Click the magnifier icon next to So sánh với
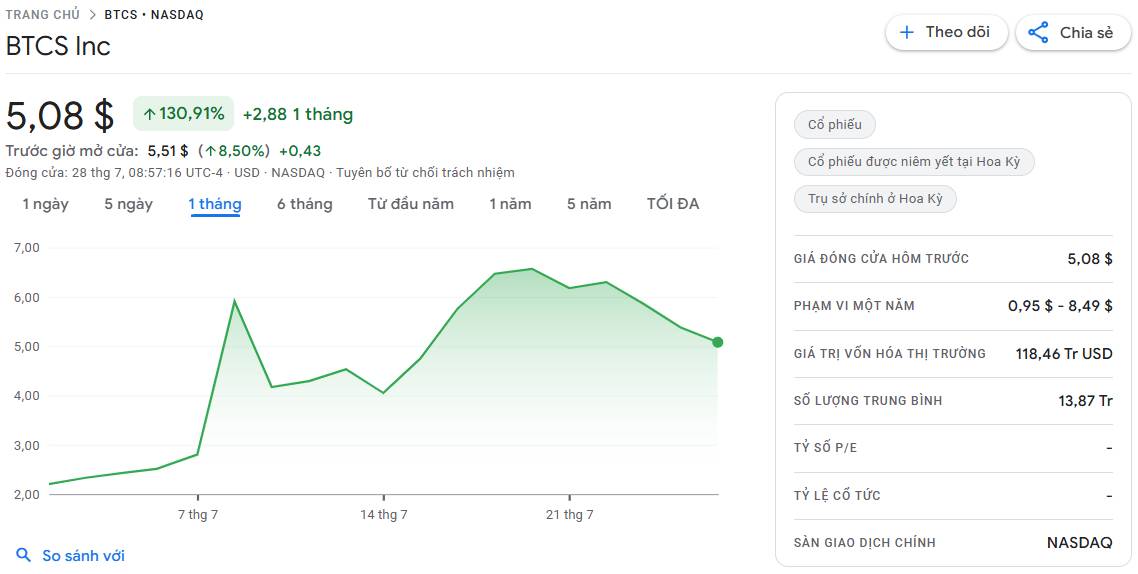This screenshot has width=1138, height=574. pyautogui.click(x=24, y=555)
